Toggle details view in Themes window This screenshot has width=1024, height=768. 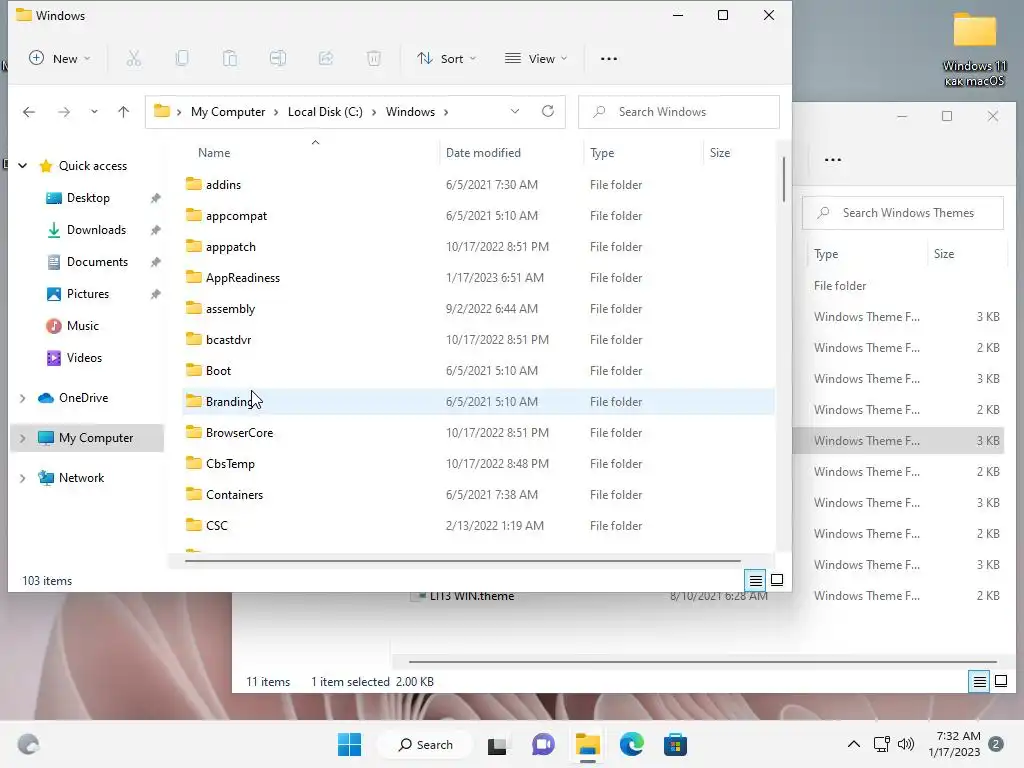pos(980,682)
